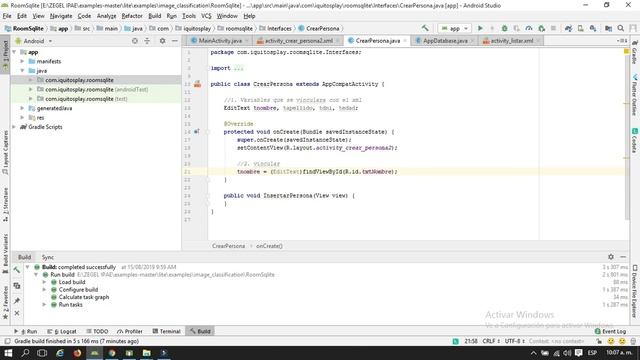The height and width of the screenshot is (360, 640).
Task: Open the Refactor menu
Action: (132, 16)
